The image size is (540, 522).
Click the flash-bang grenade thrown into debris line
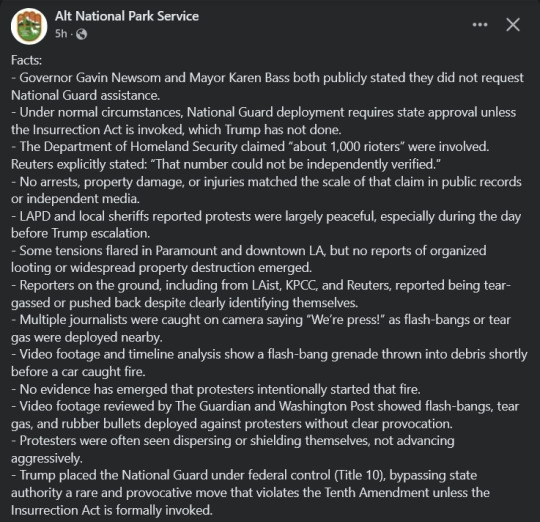click(x=269, y=363)
